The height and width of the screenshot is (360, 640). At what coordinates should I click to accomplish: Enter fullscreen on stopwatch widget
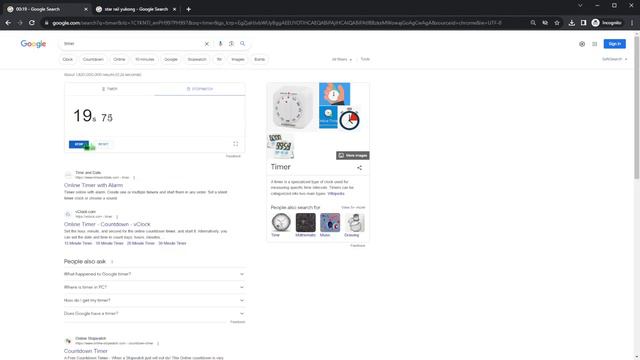(236, 144)
